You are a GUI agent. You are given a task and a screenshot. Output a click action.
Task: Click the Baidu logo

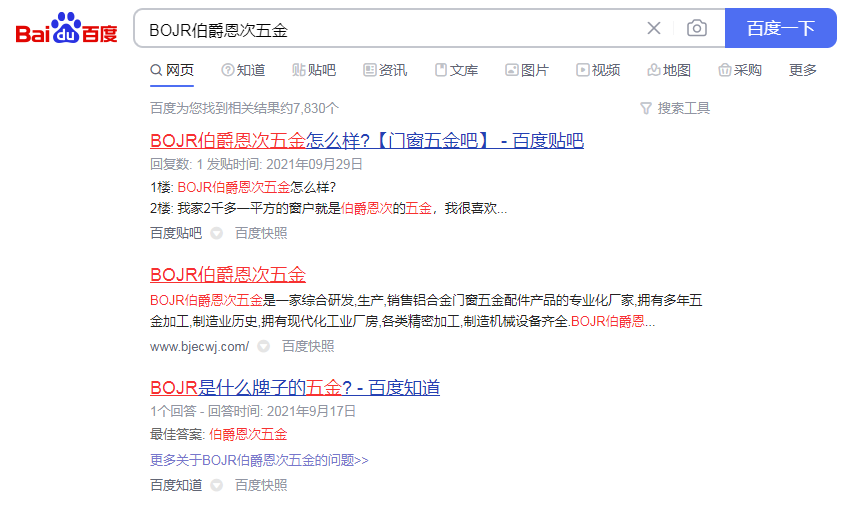pos(66,30)
